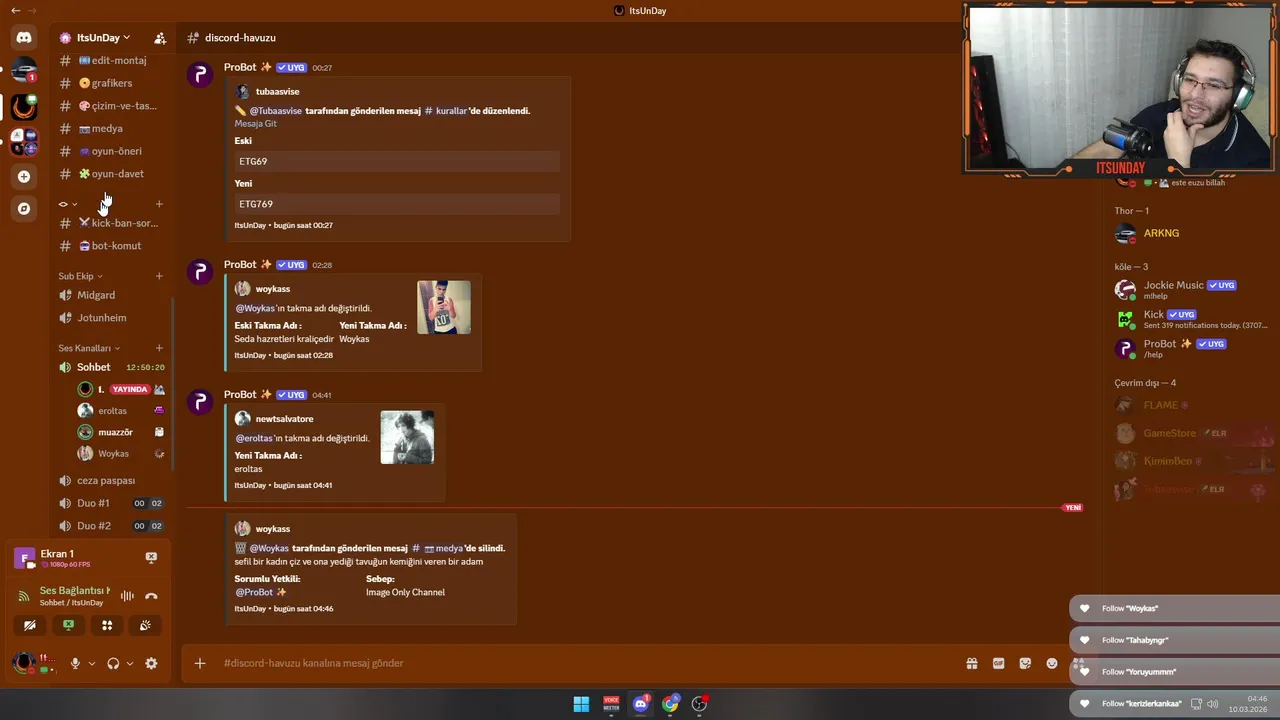Open Discord direct messages home icon
1280x720 pixels.
click(x=24, y=37)
